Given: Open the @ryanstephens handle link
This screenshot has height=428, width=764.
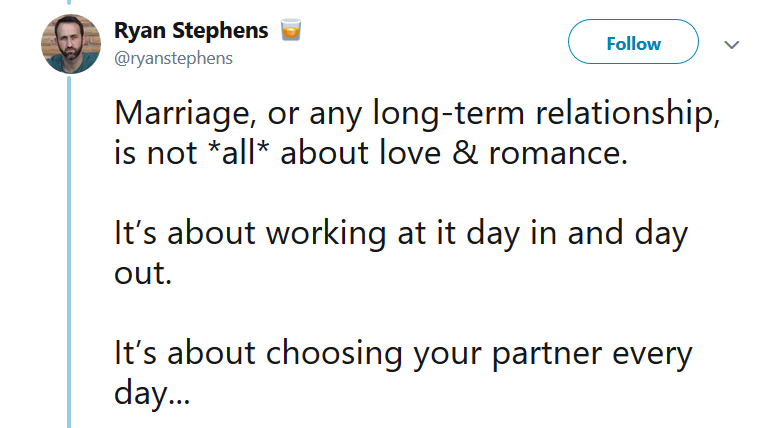Looking at the screenshot, I should [173, 58].
